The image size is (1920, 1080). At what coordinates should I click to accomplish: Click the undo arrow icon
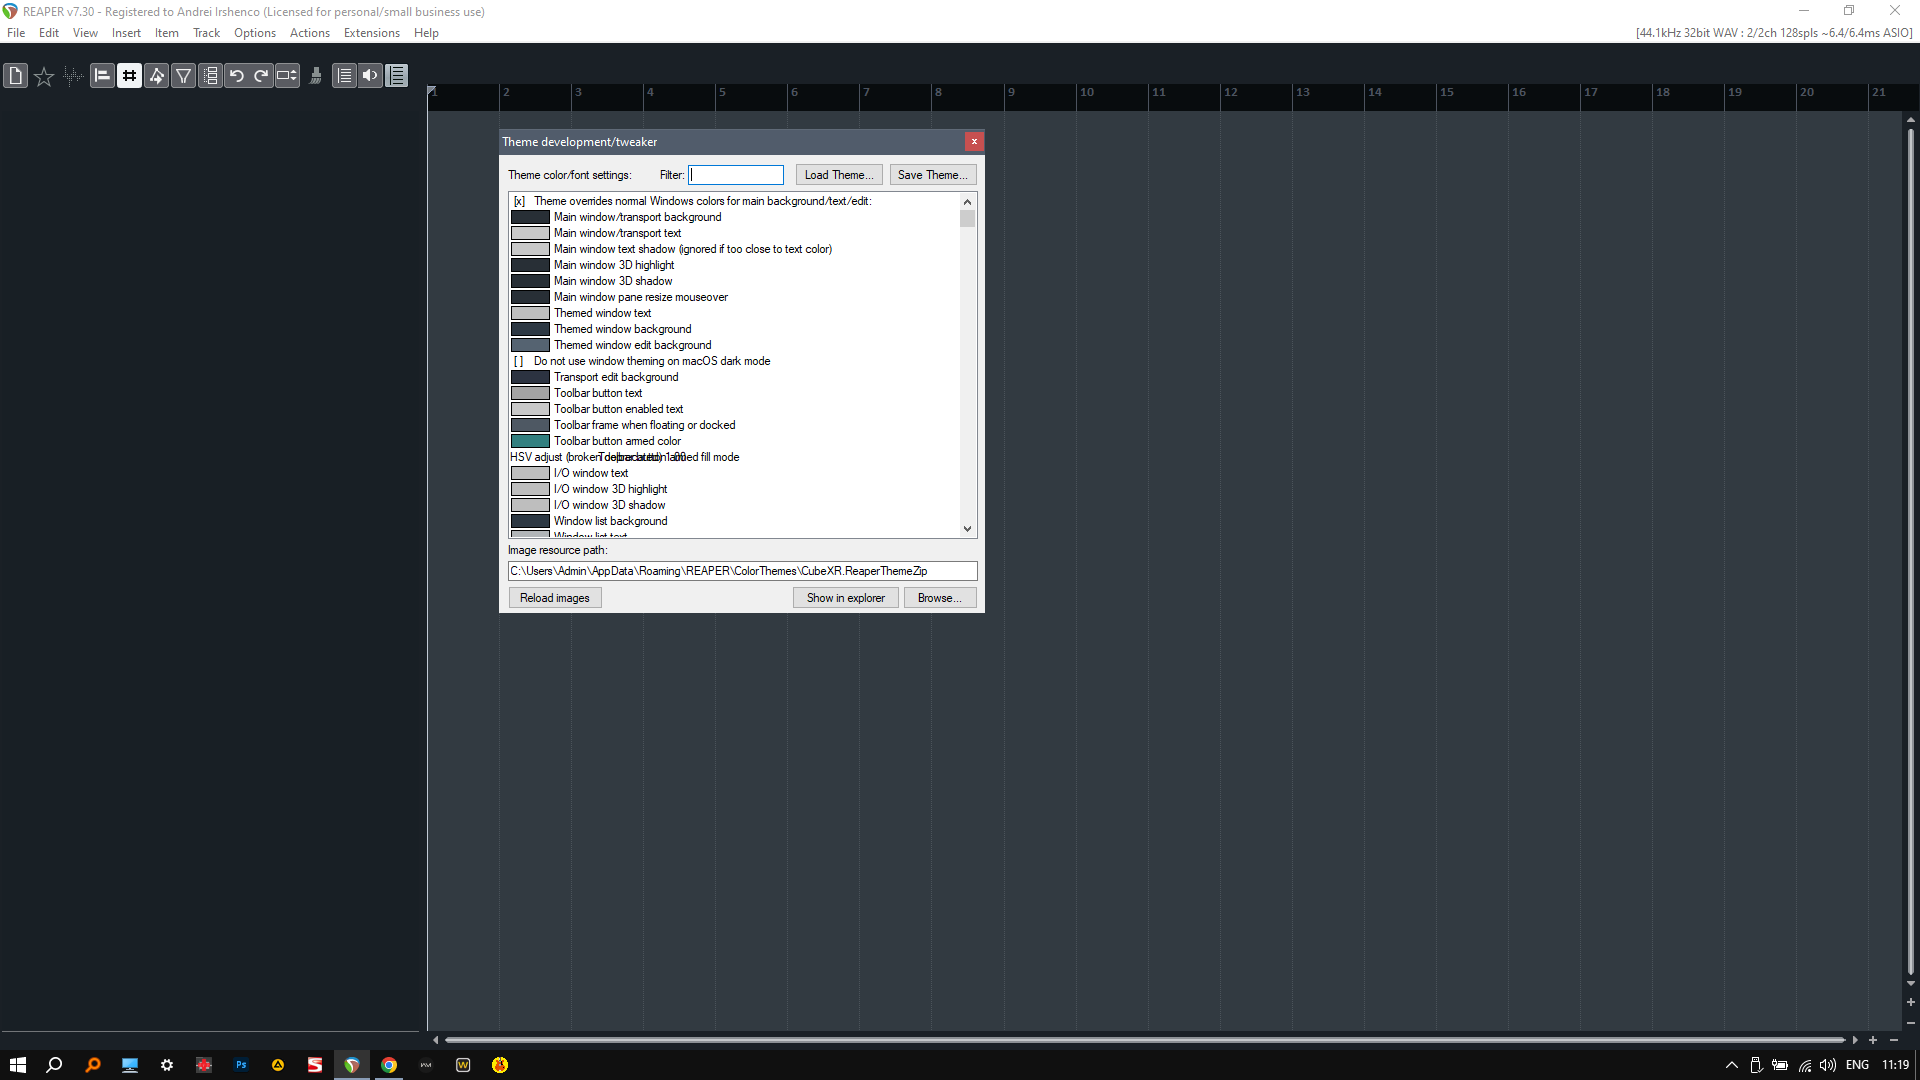(x=236, y=75)
